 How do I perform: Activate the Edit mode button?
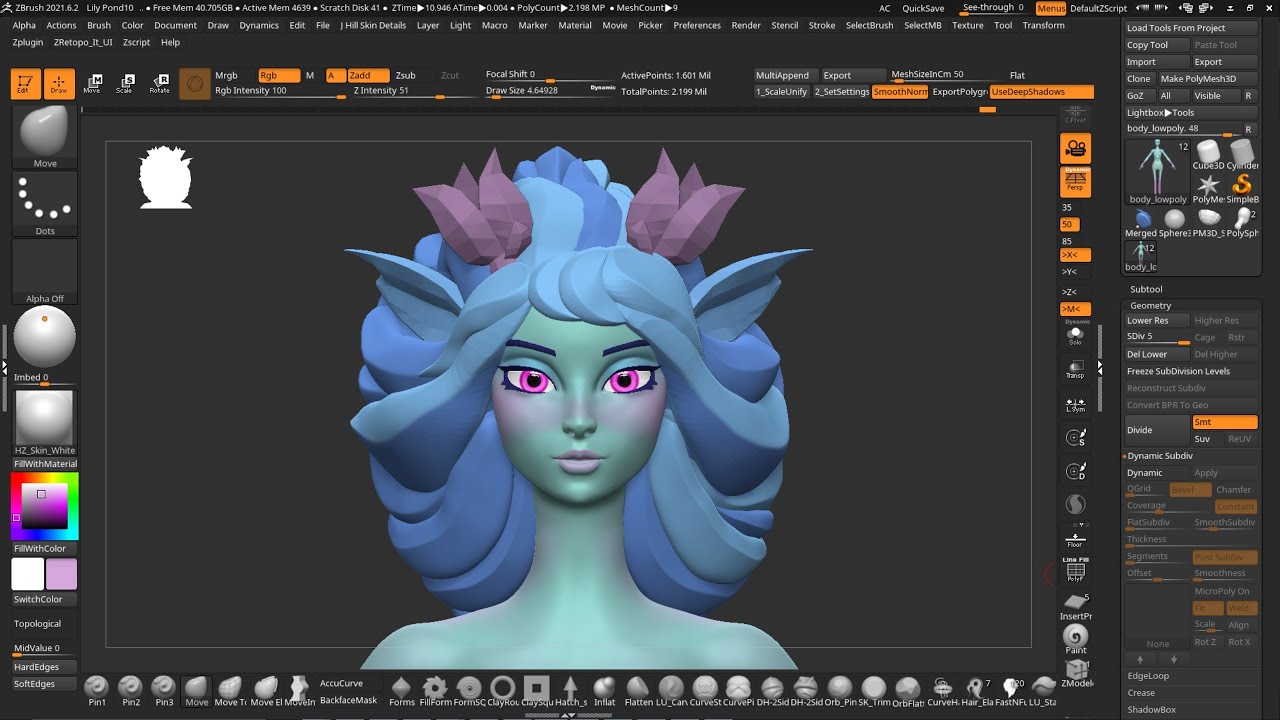pyautogui.click(x=26, y=84)
